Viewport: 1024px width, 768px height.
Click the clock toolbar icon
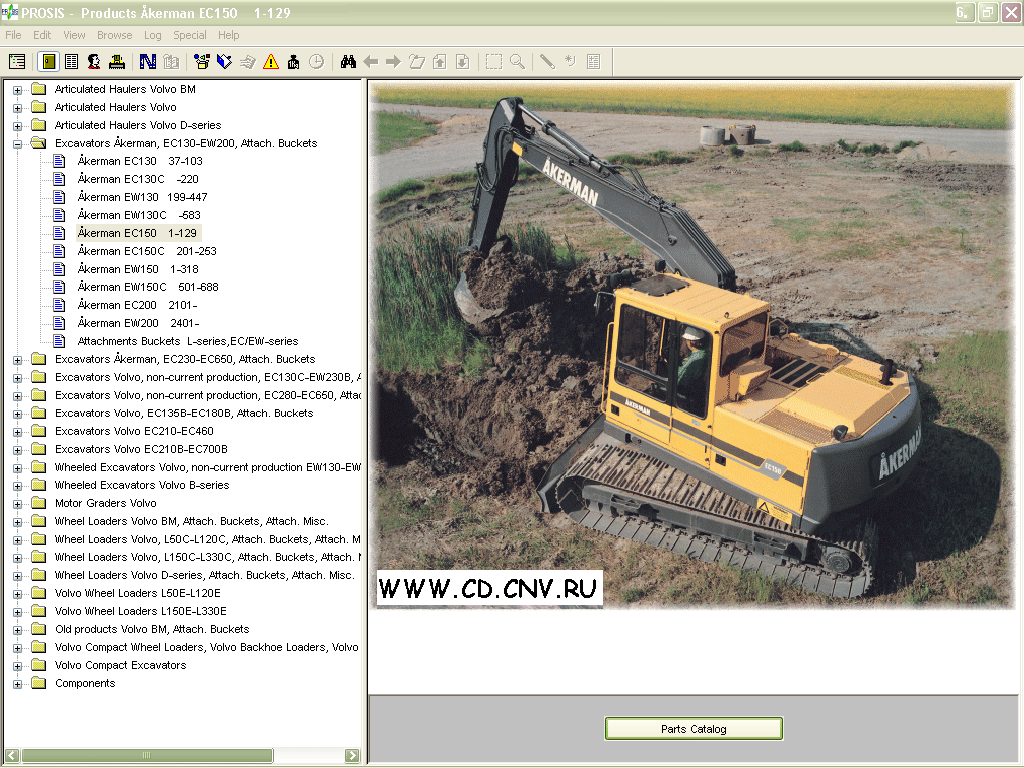316,61
